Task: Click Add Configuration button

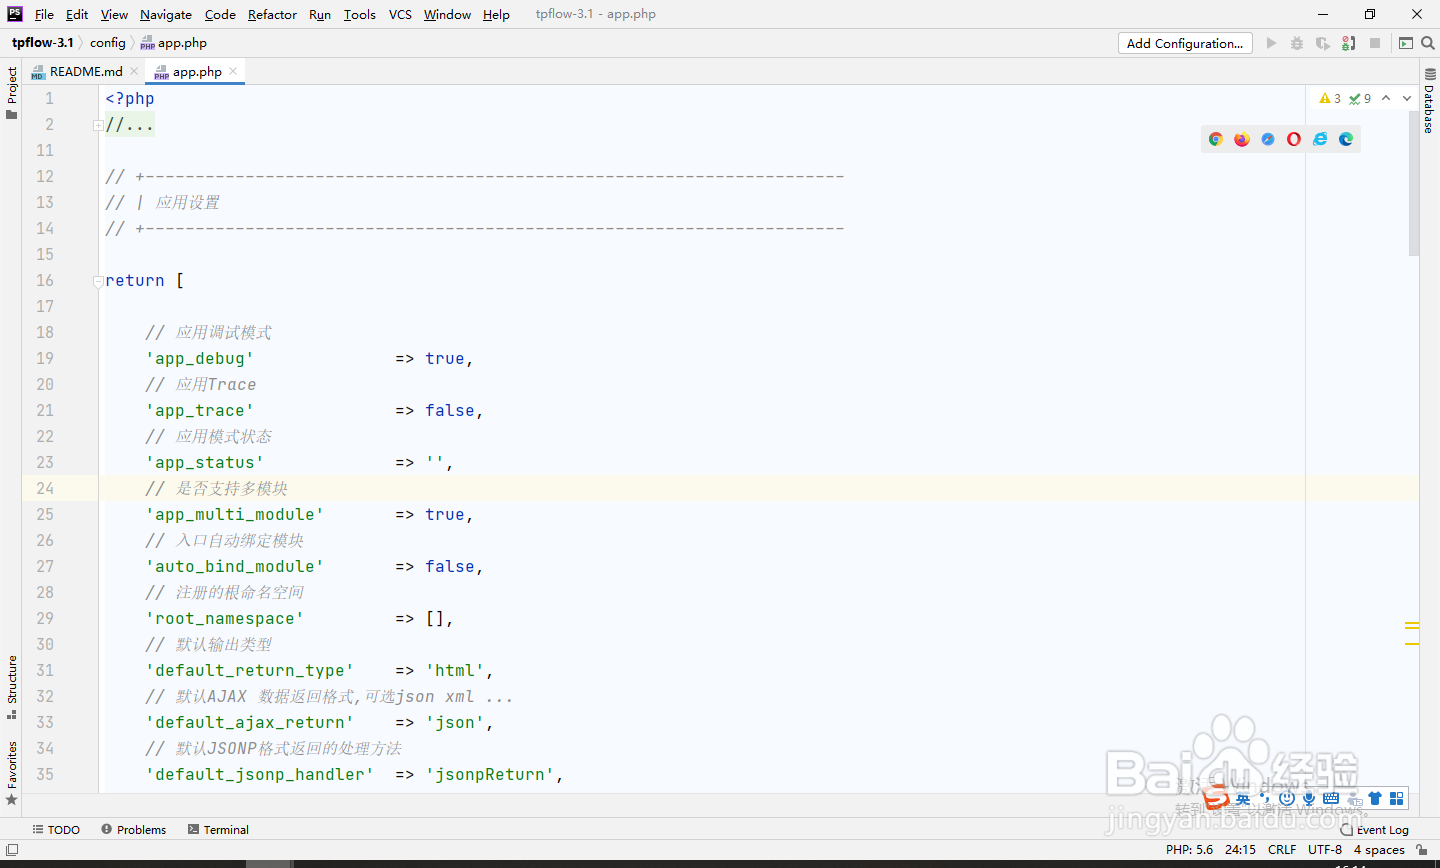Action: point(1185,43)
